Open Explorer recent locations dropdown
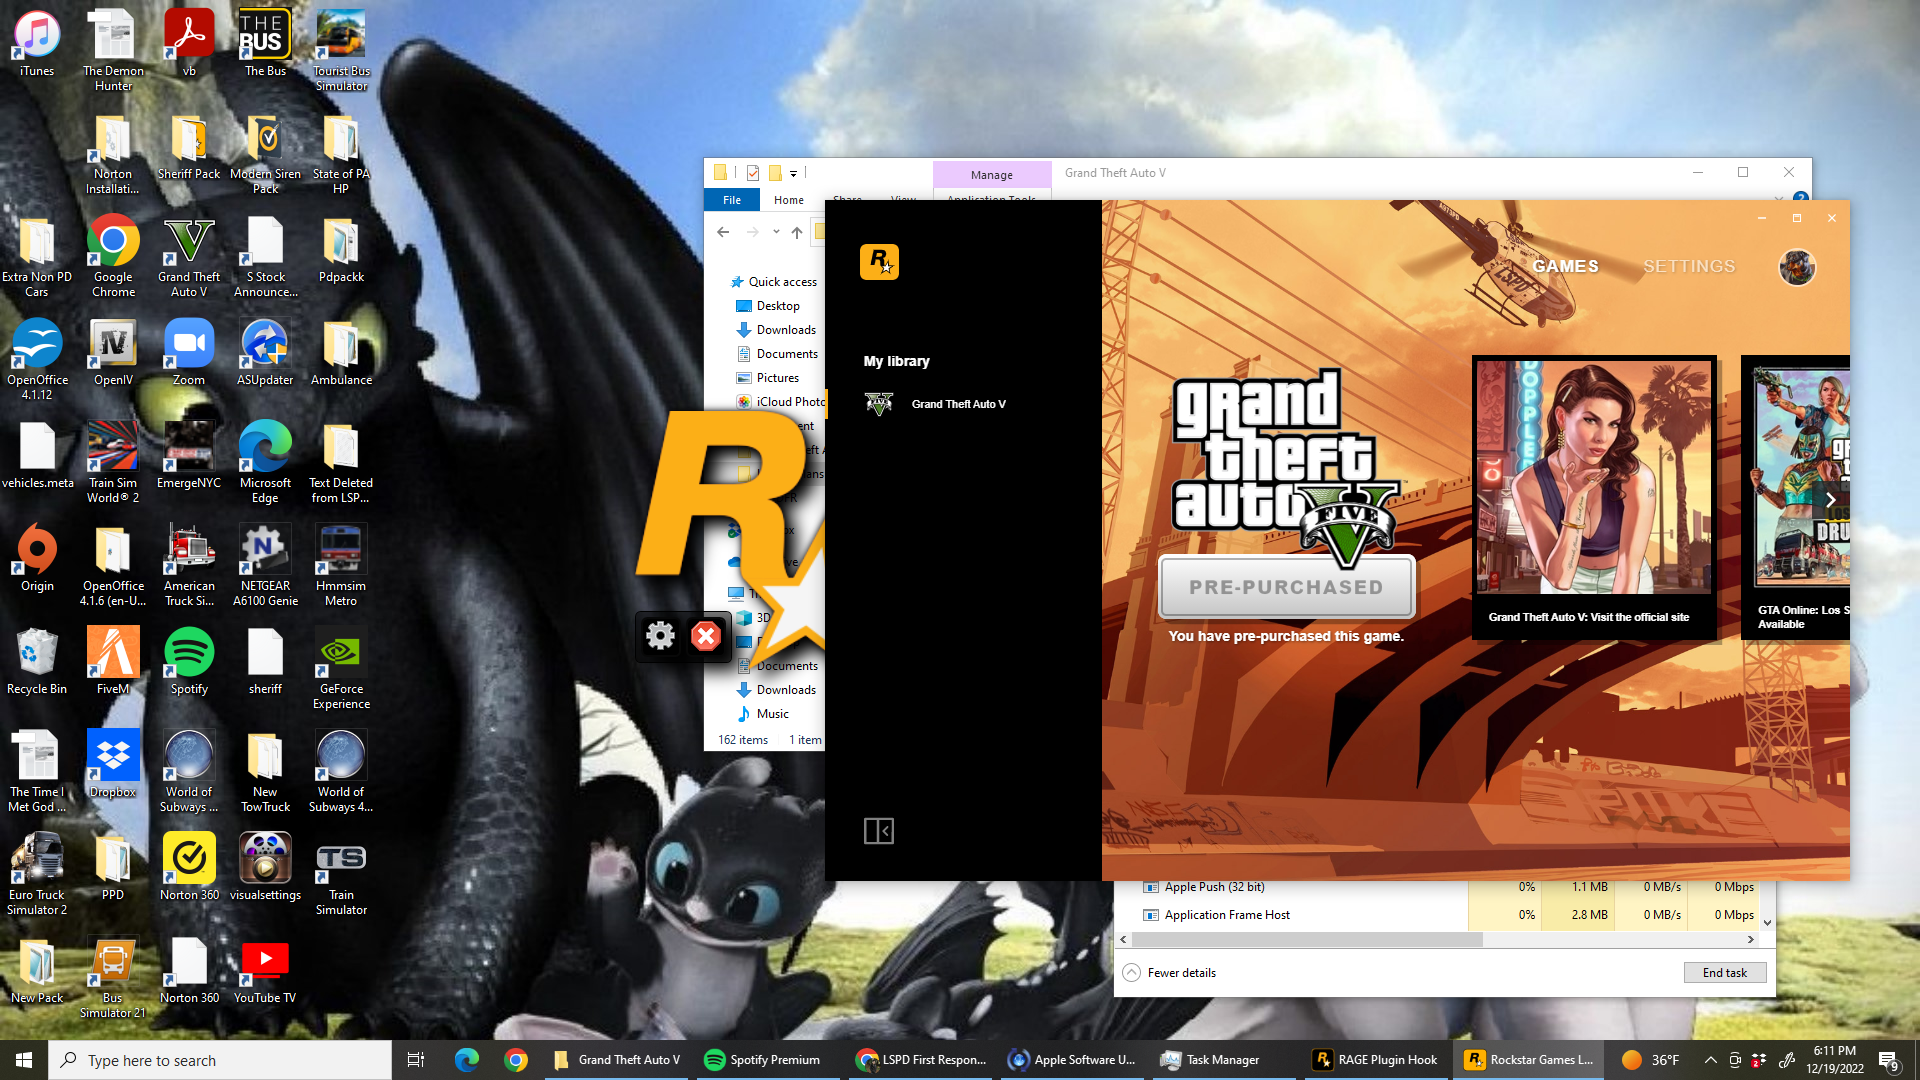 coord(776,232)
